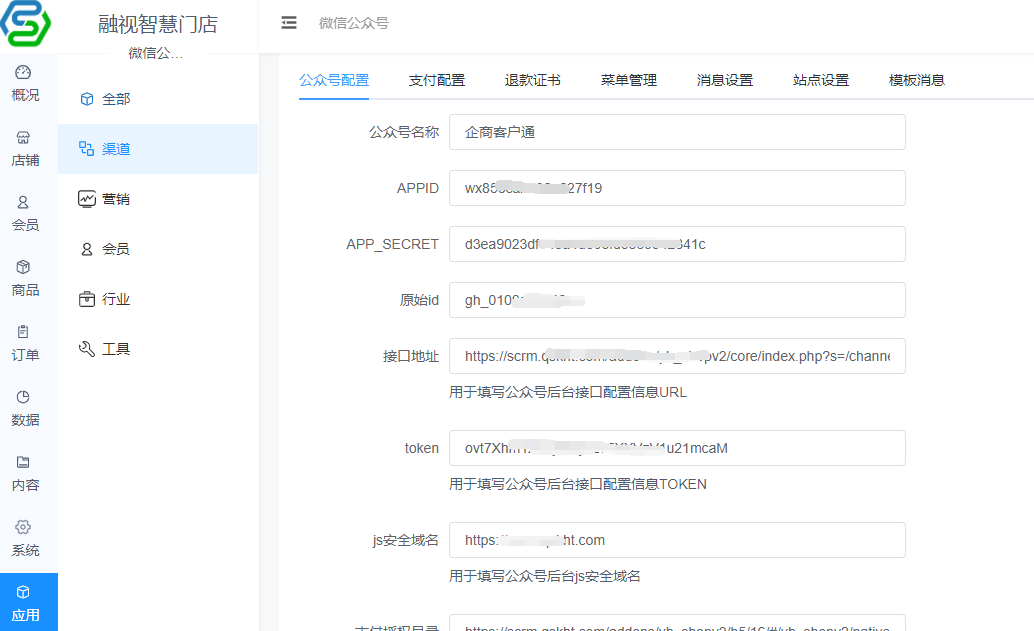Screen dimensions: 1034x631
Task: Switch to 公众号配置 tab
Action: tap(334, 80)
